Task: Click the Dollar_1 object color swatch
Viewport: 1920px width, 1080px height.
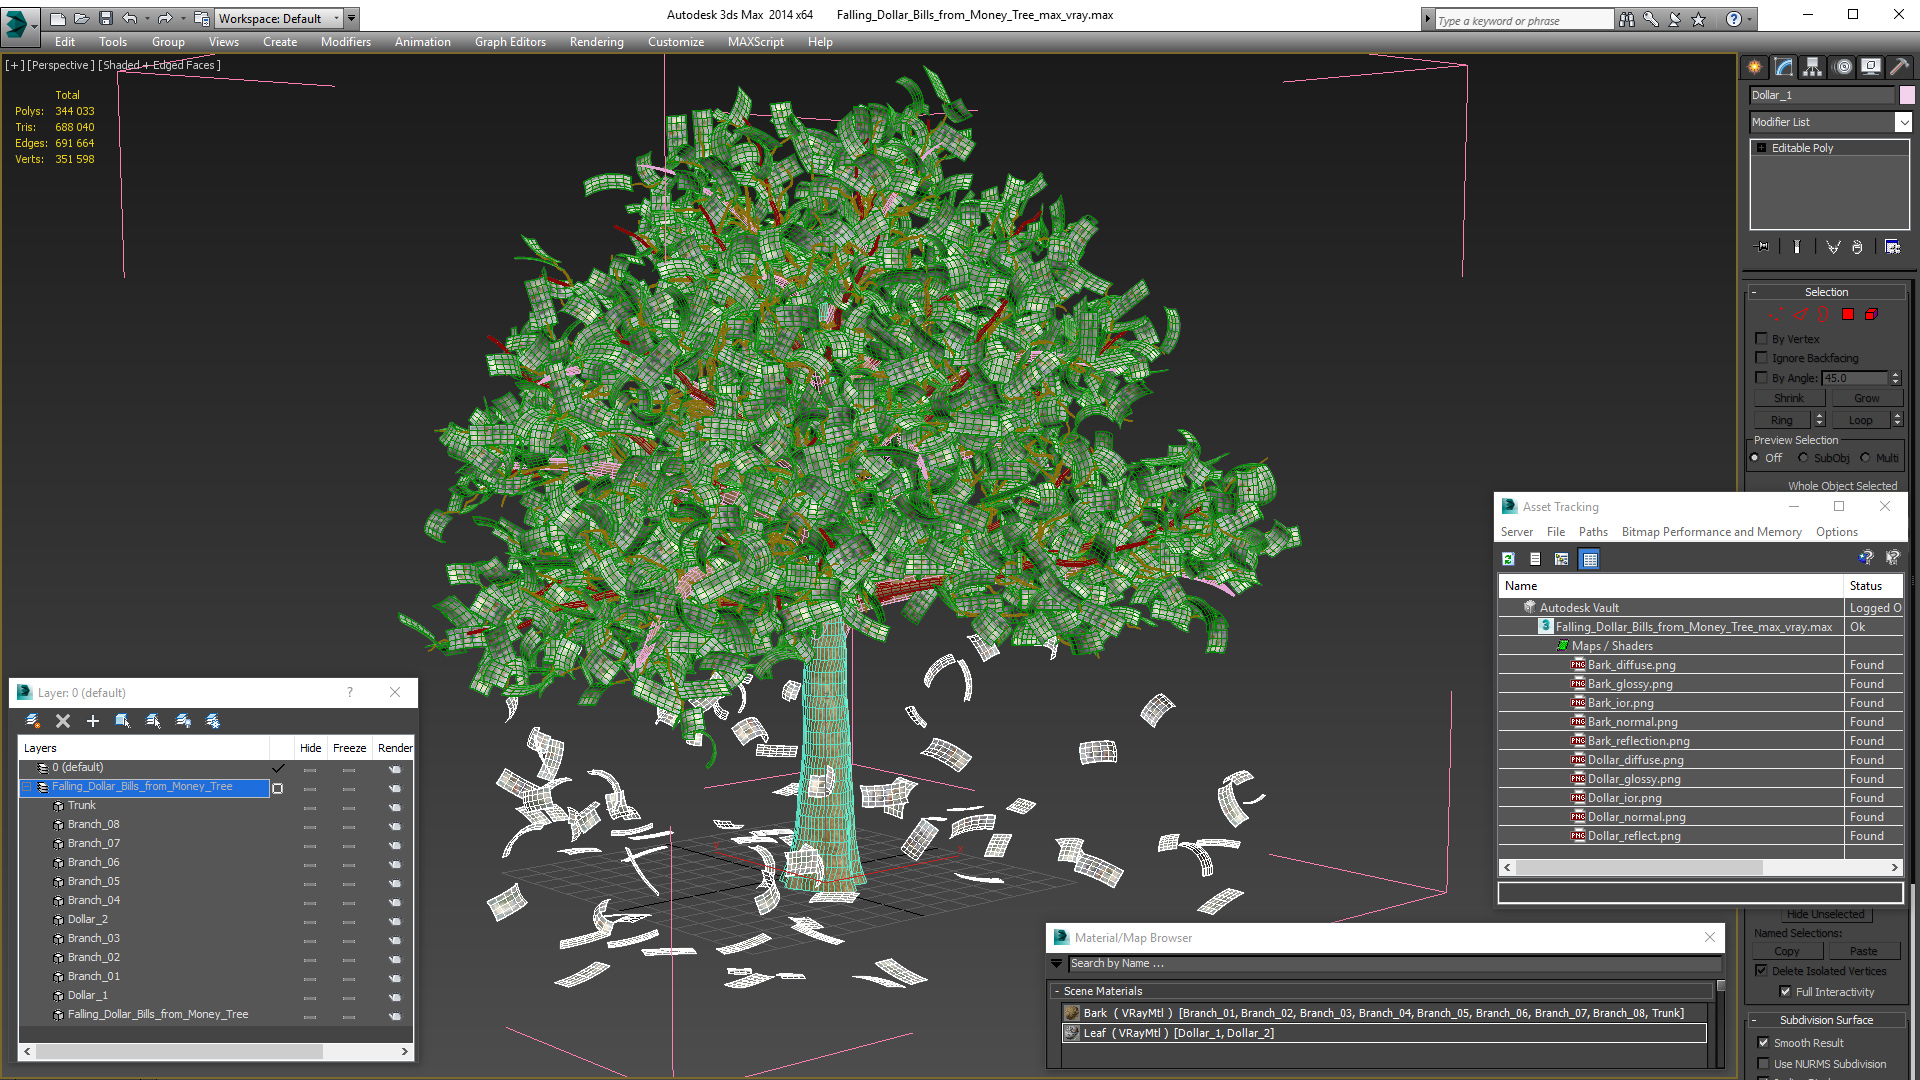Action: 1907,95
